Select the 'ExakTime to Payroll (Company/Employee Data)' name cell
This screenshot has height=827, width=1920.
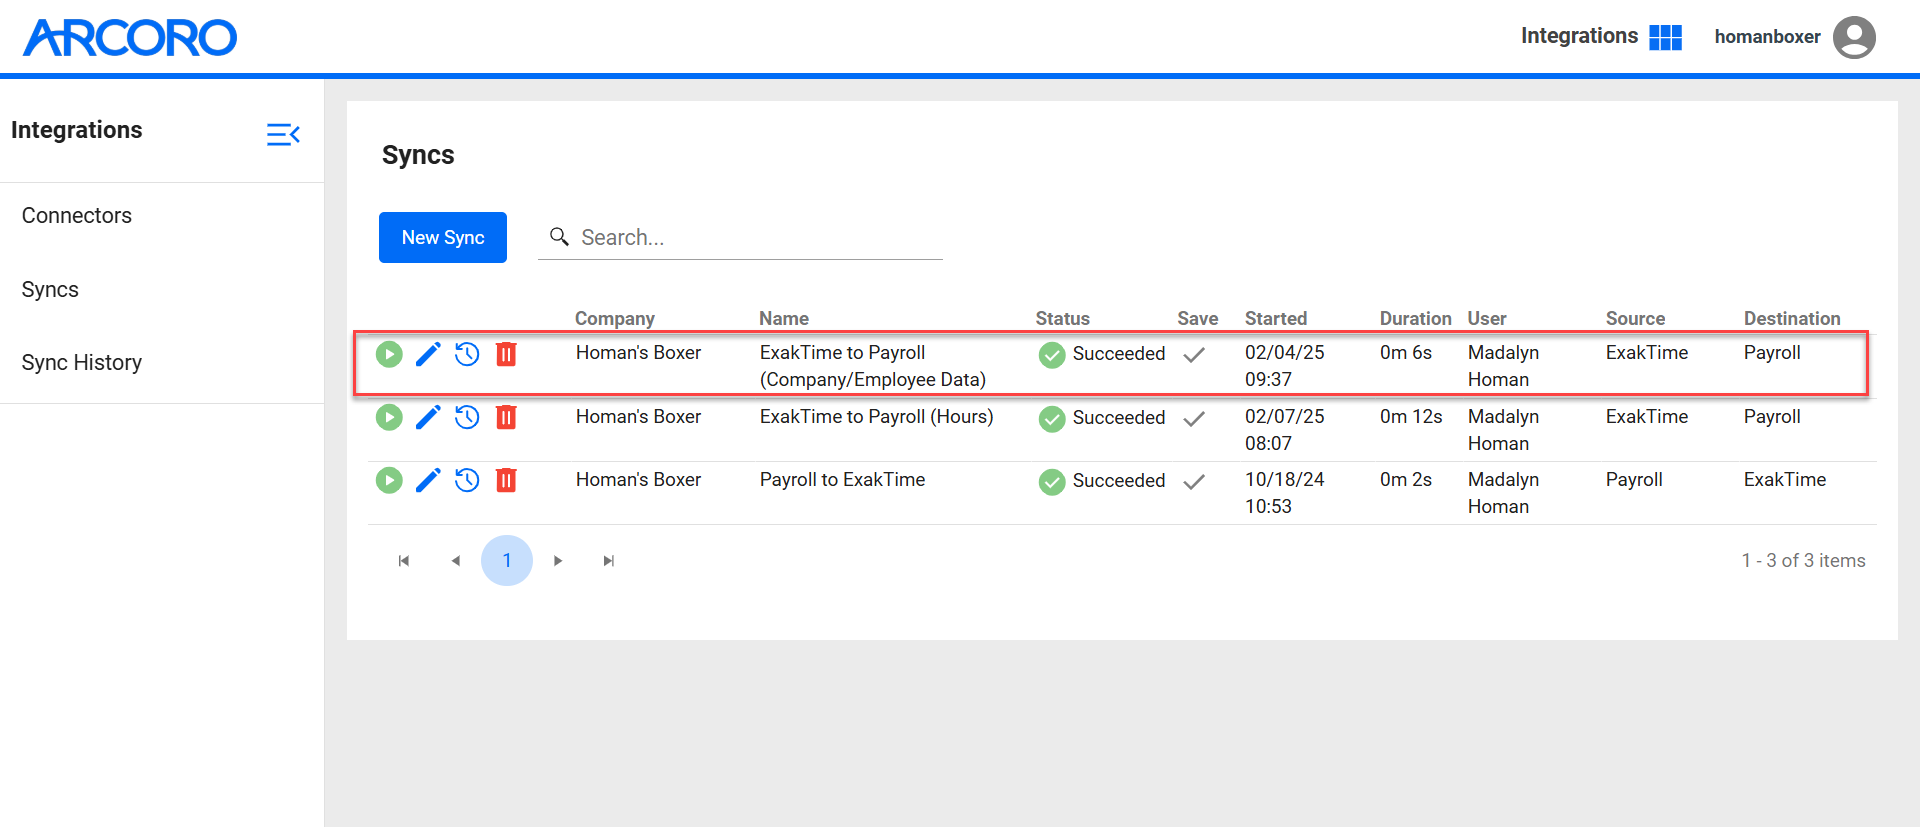pyautogui.click(x=873, y=366)
